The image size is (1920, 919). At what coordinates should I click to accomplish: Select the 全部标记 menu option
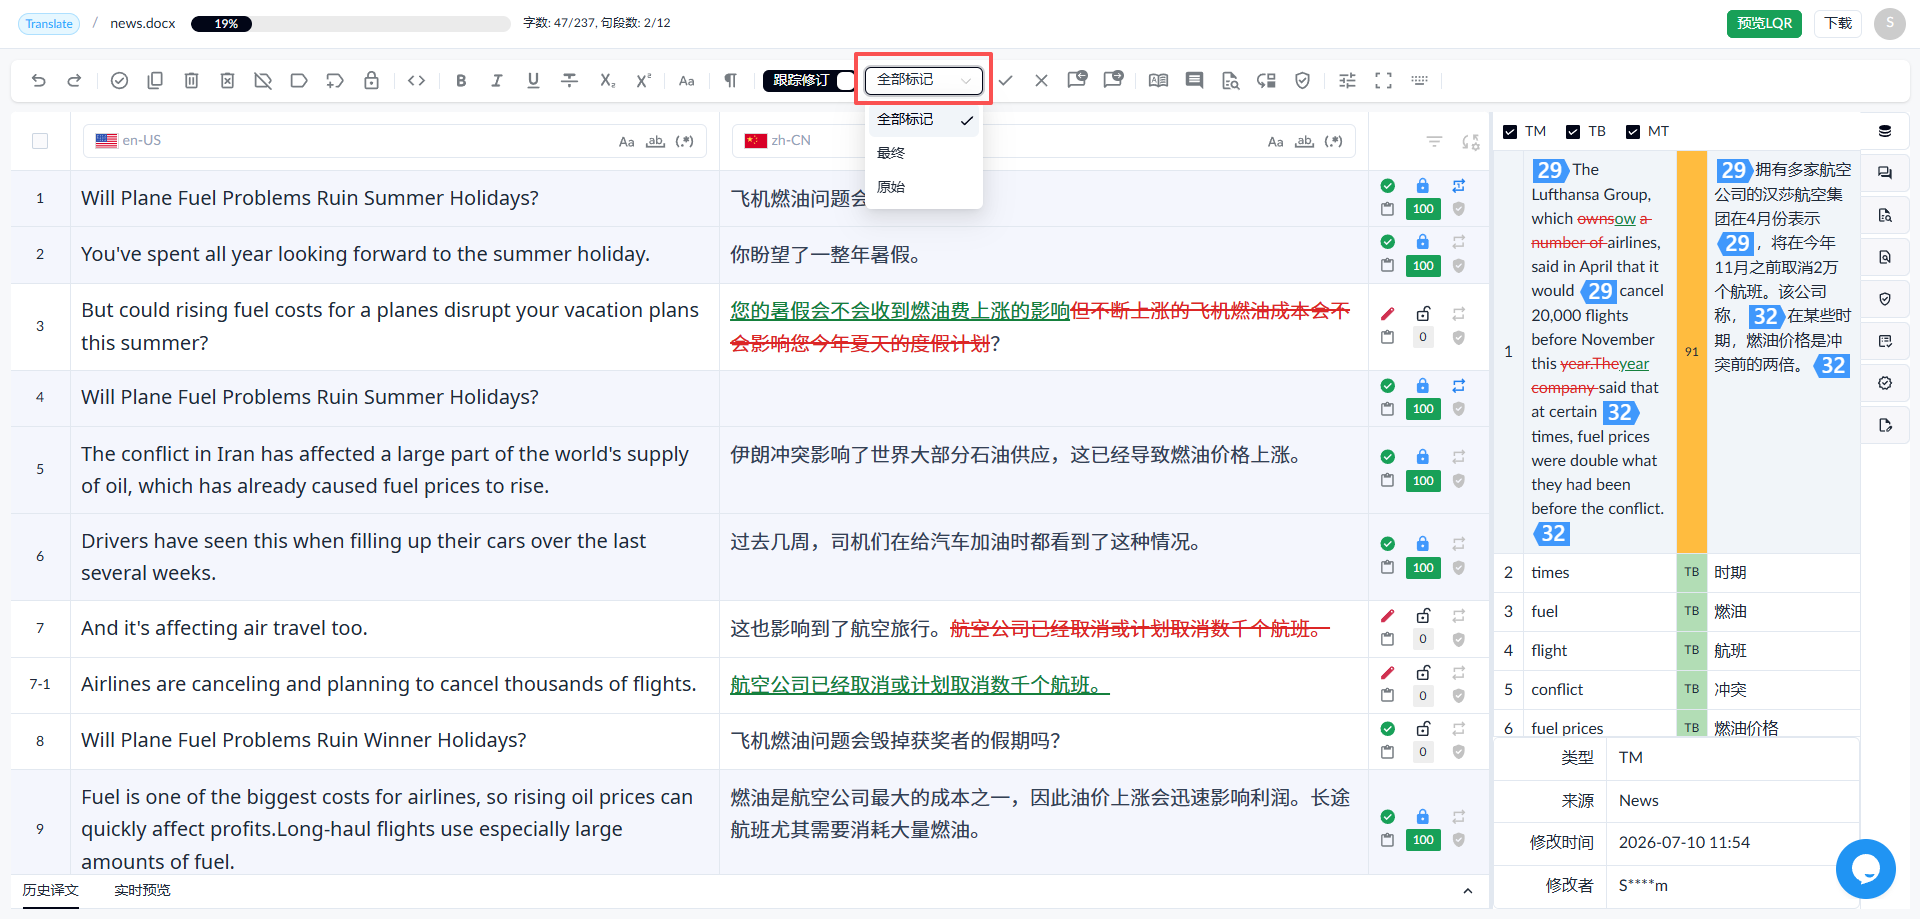(x=924, y=119)
